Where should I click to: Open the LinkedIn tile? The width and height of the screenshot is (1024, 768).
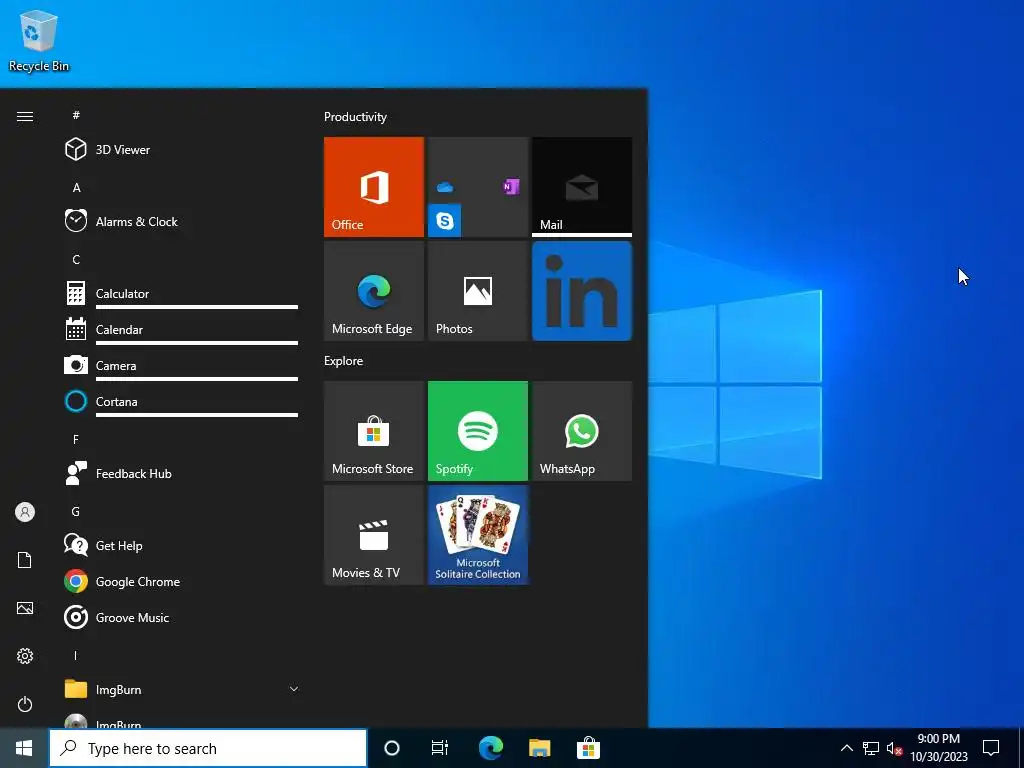tap(582, 291)
